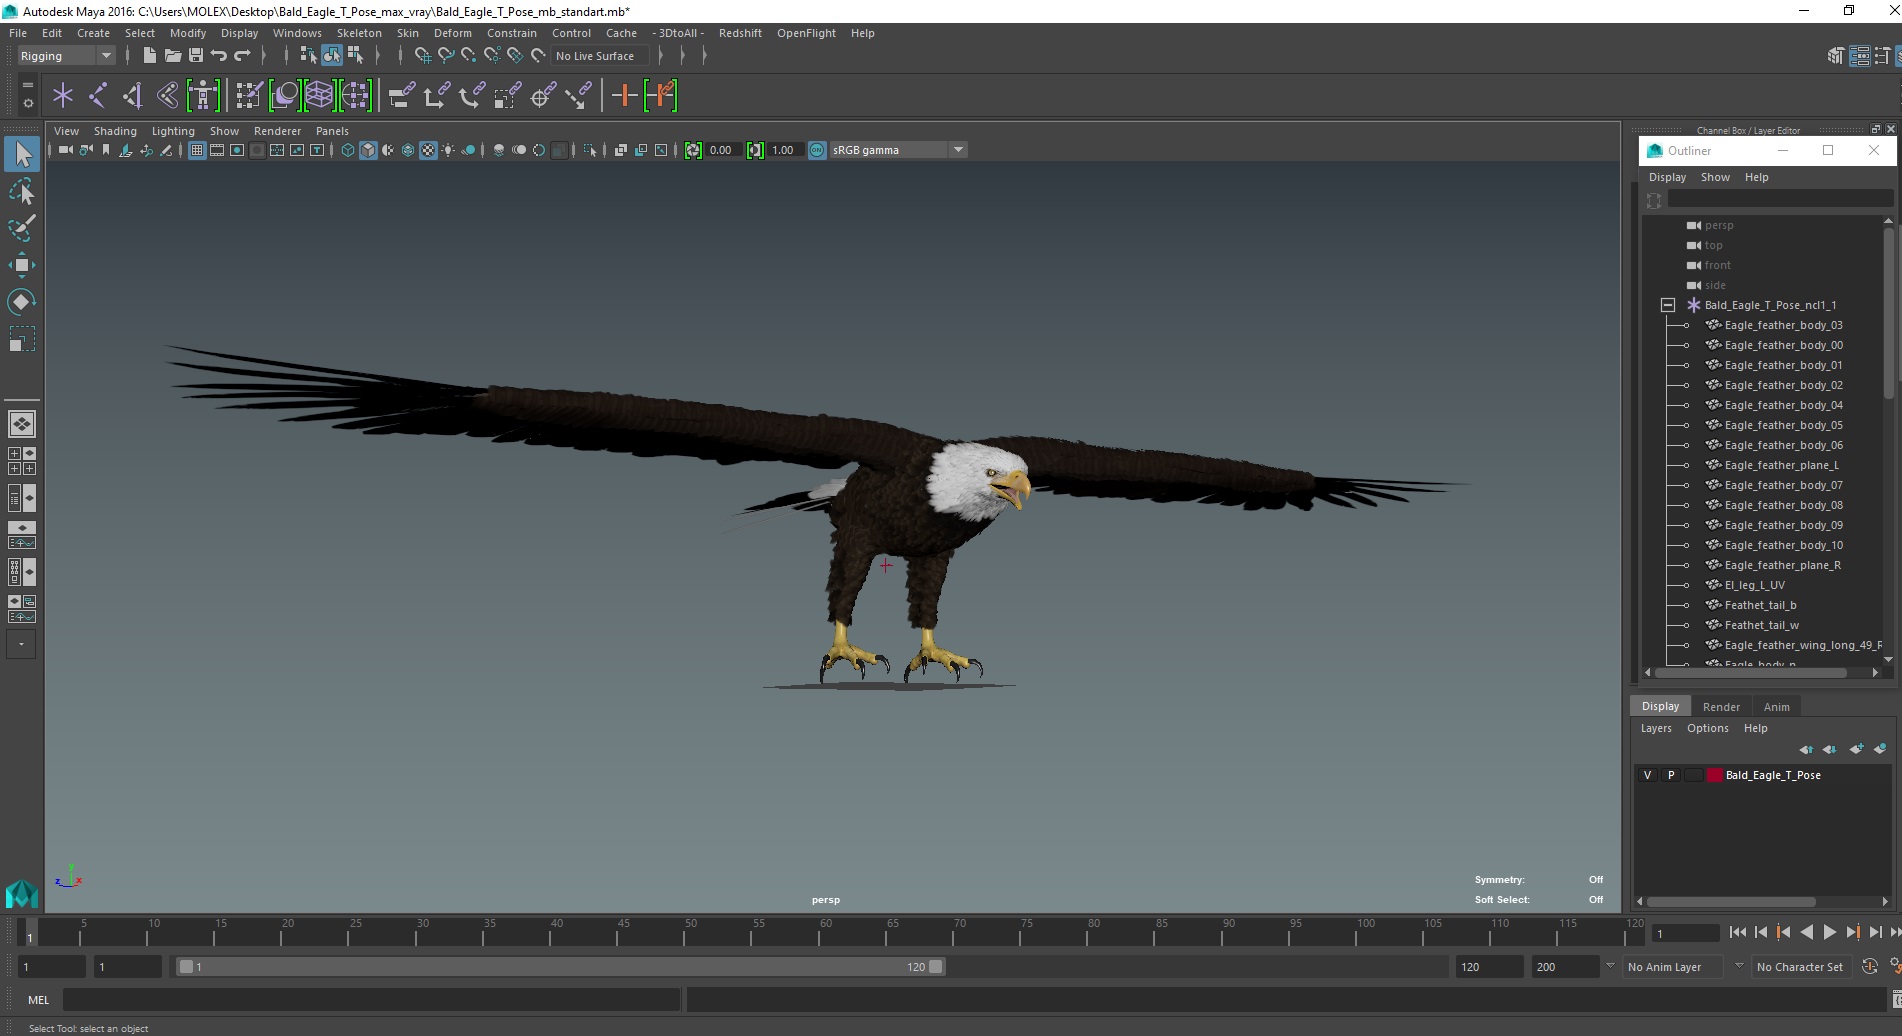The image size is (1902, 1036).
Task: Click the HumanIK character shelf icon
Action: pos(203,96)
